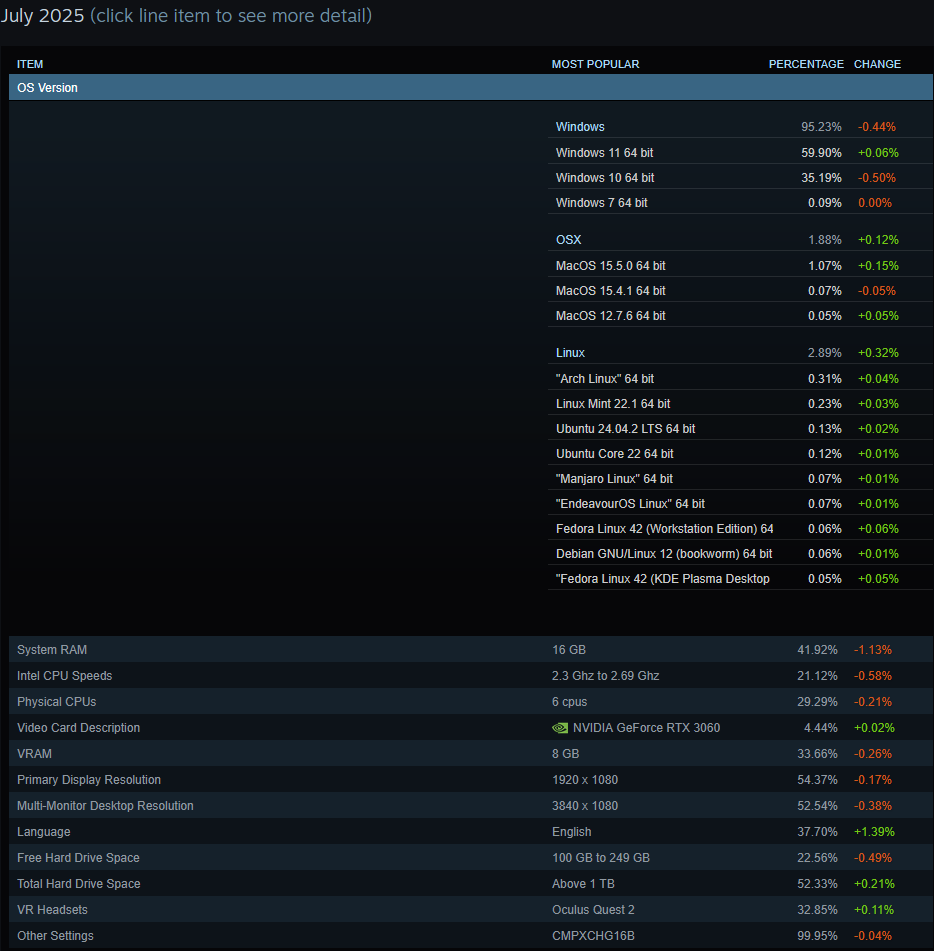Click the CMPXCHG16B value
934x951 pixels.
(x=593, y=936)
